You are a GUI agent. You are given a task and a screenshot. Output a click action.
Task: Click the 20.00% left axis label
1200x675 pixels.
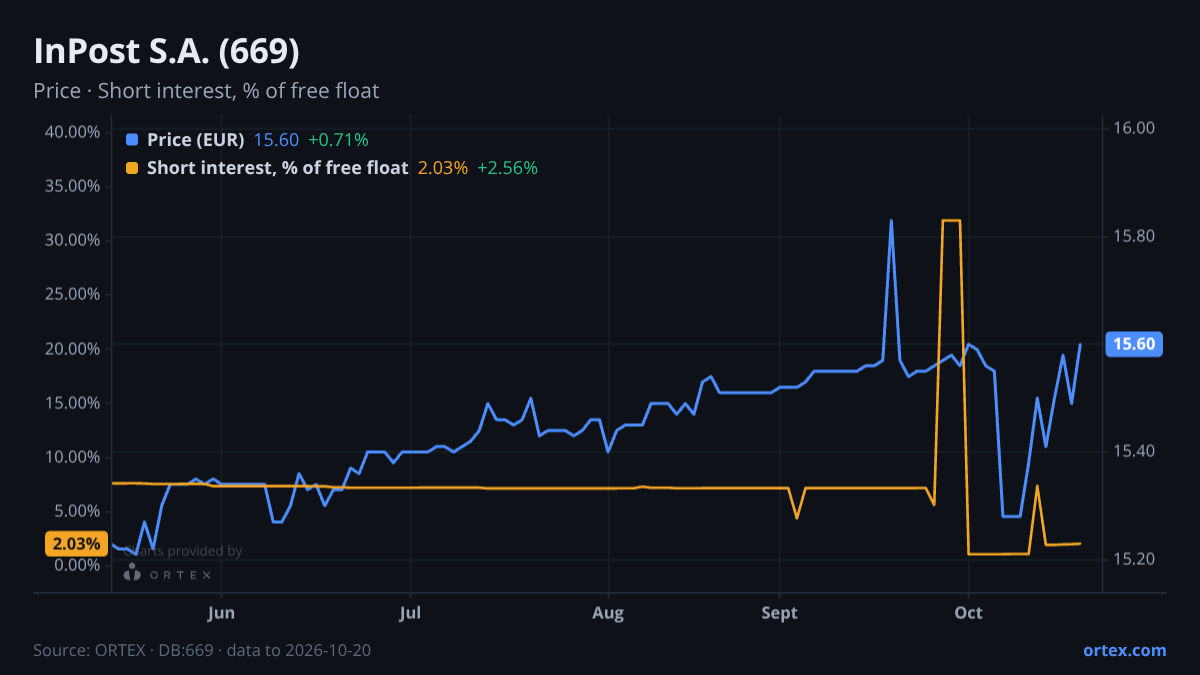pyautogui.click(x=72, y=348)
